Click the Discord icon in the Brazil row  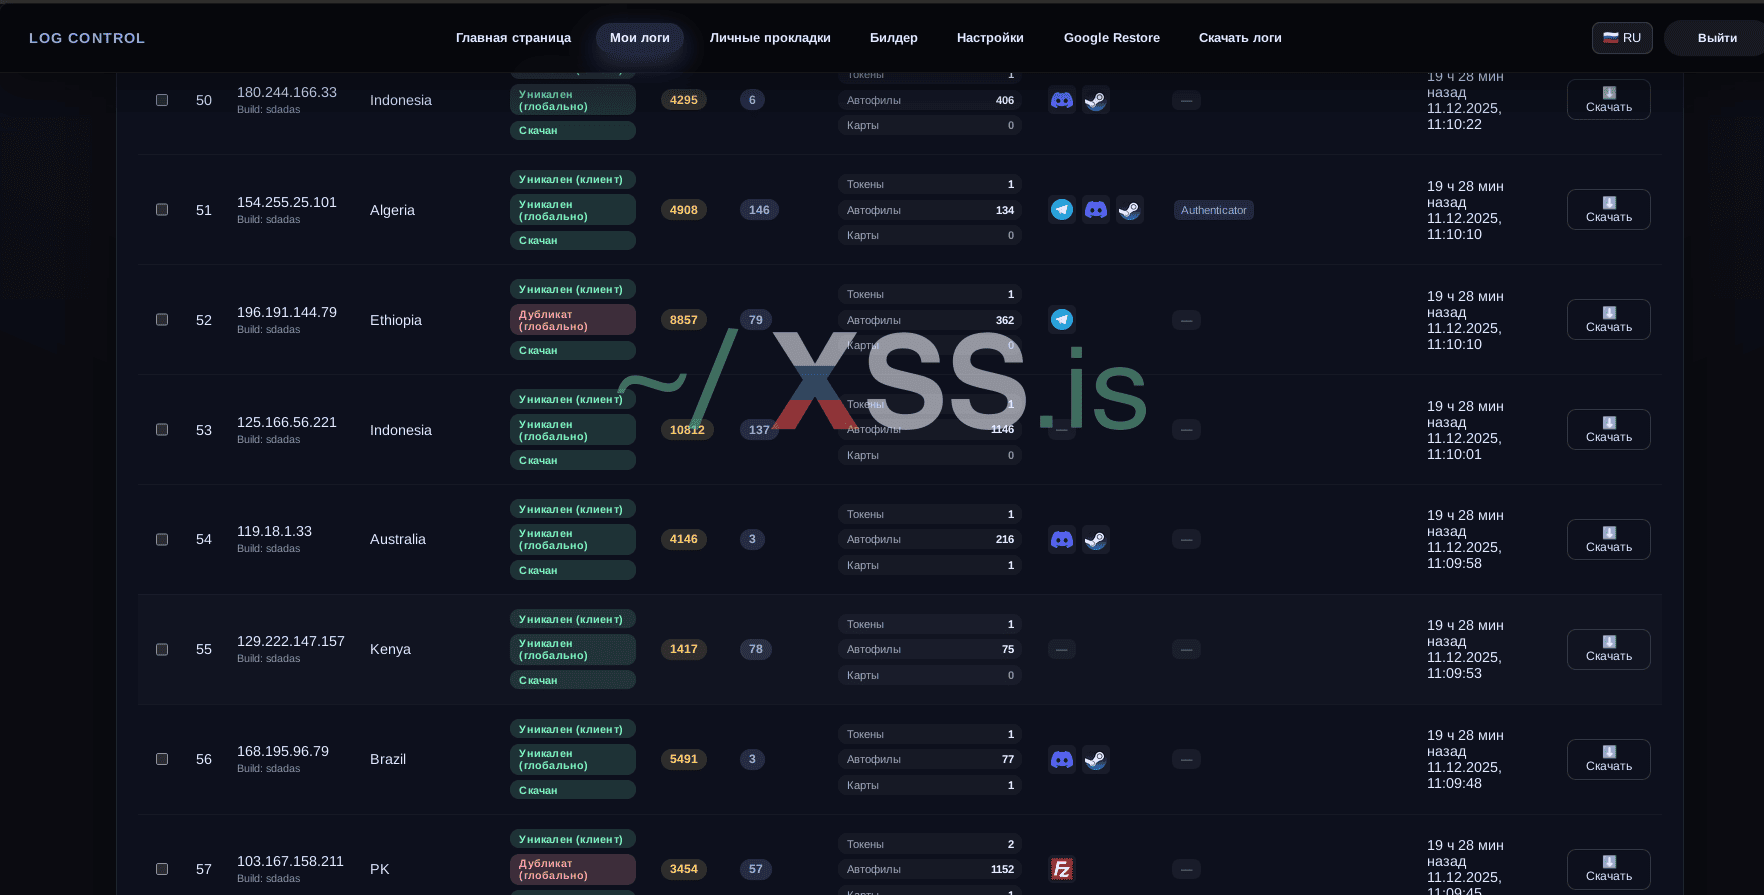coord(1062,760)
